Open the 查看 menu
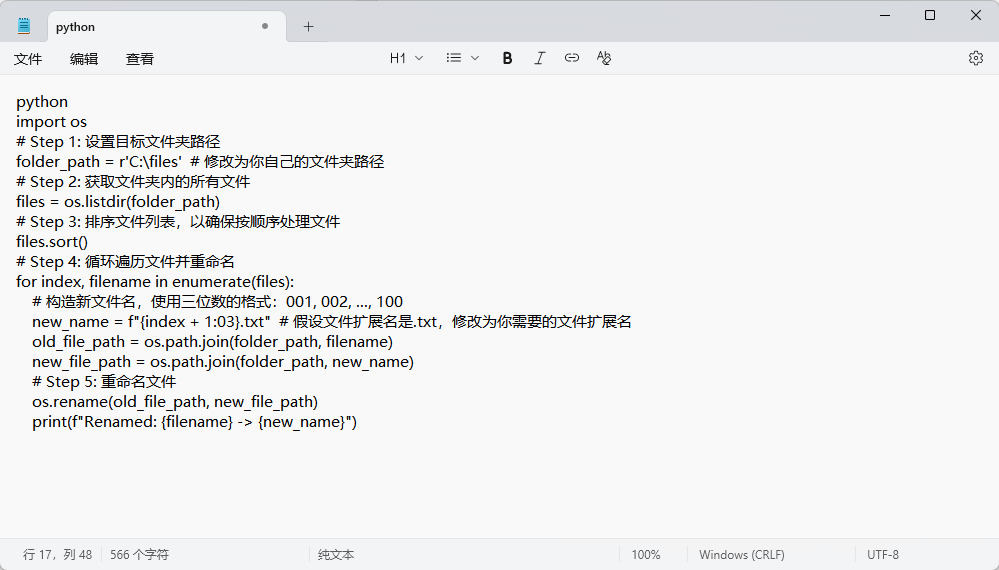Viewport: 999px width, 570px height. coord(140,59)
